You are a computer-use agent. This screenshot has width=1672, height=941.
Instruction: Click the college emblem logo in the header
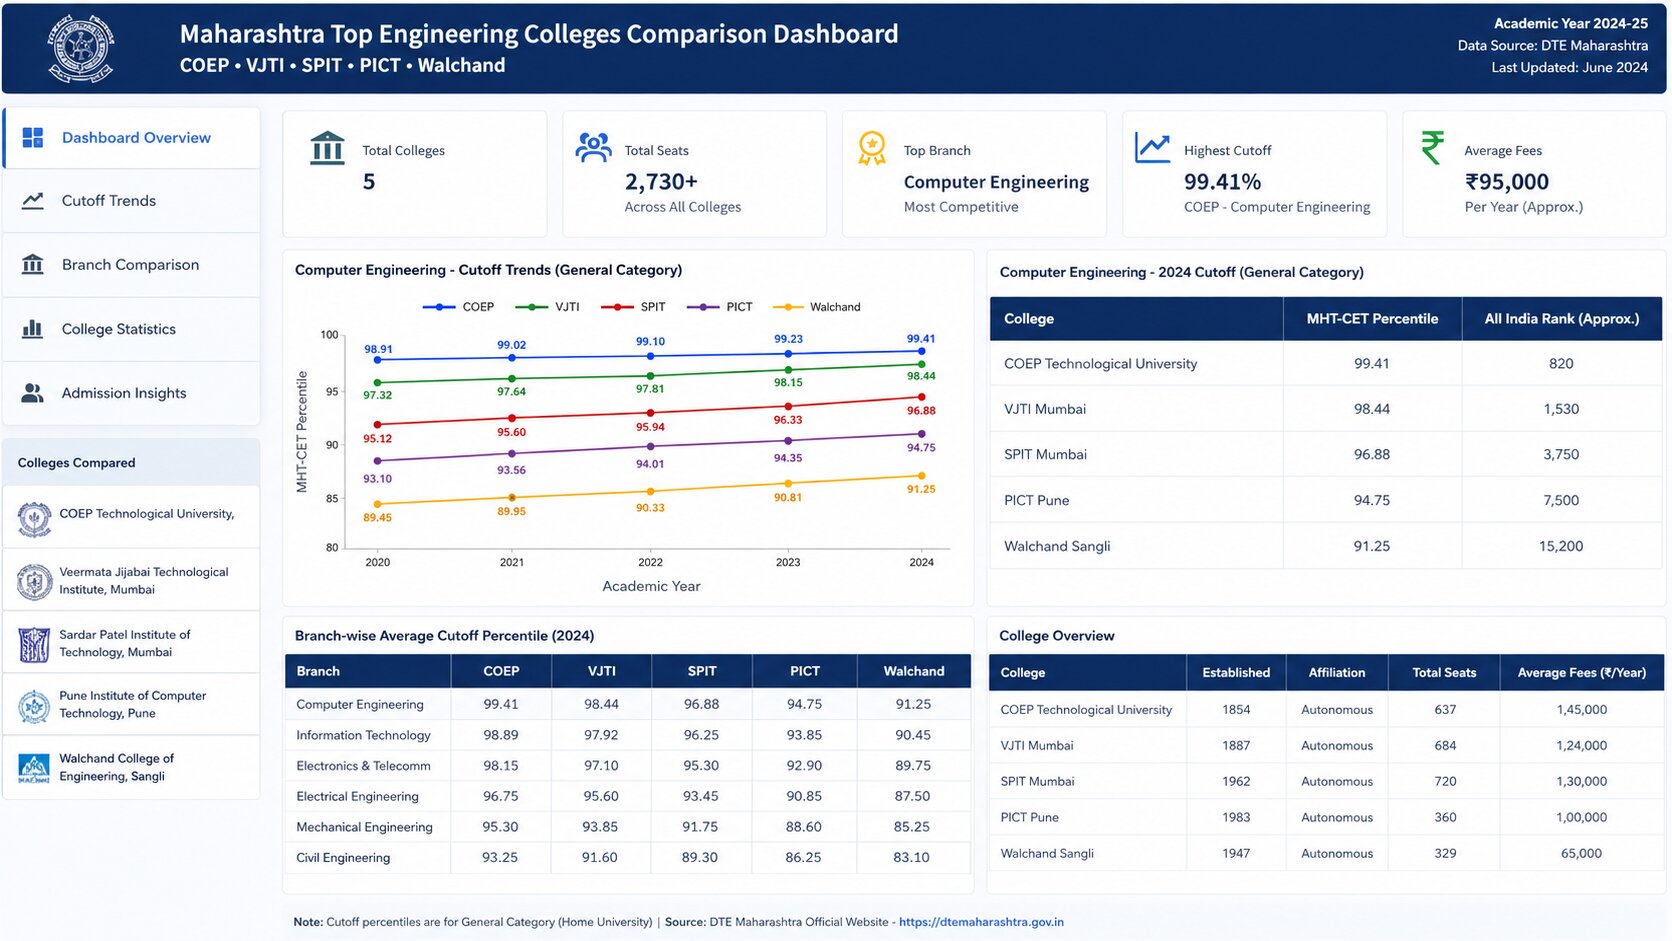click(x=81, y=48)
